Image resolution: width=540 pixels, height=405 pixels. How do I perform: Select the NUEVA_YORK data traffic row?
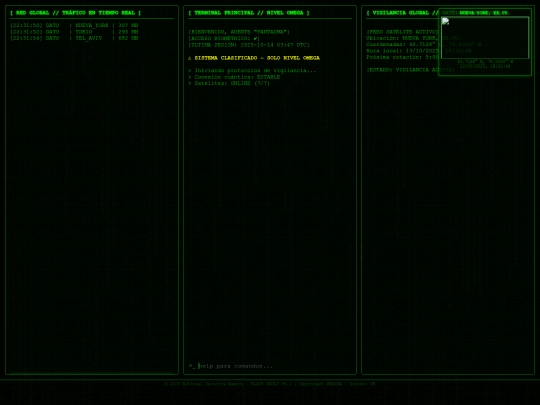pos(74,25)
